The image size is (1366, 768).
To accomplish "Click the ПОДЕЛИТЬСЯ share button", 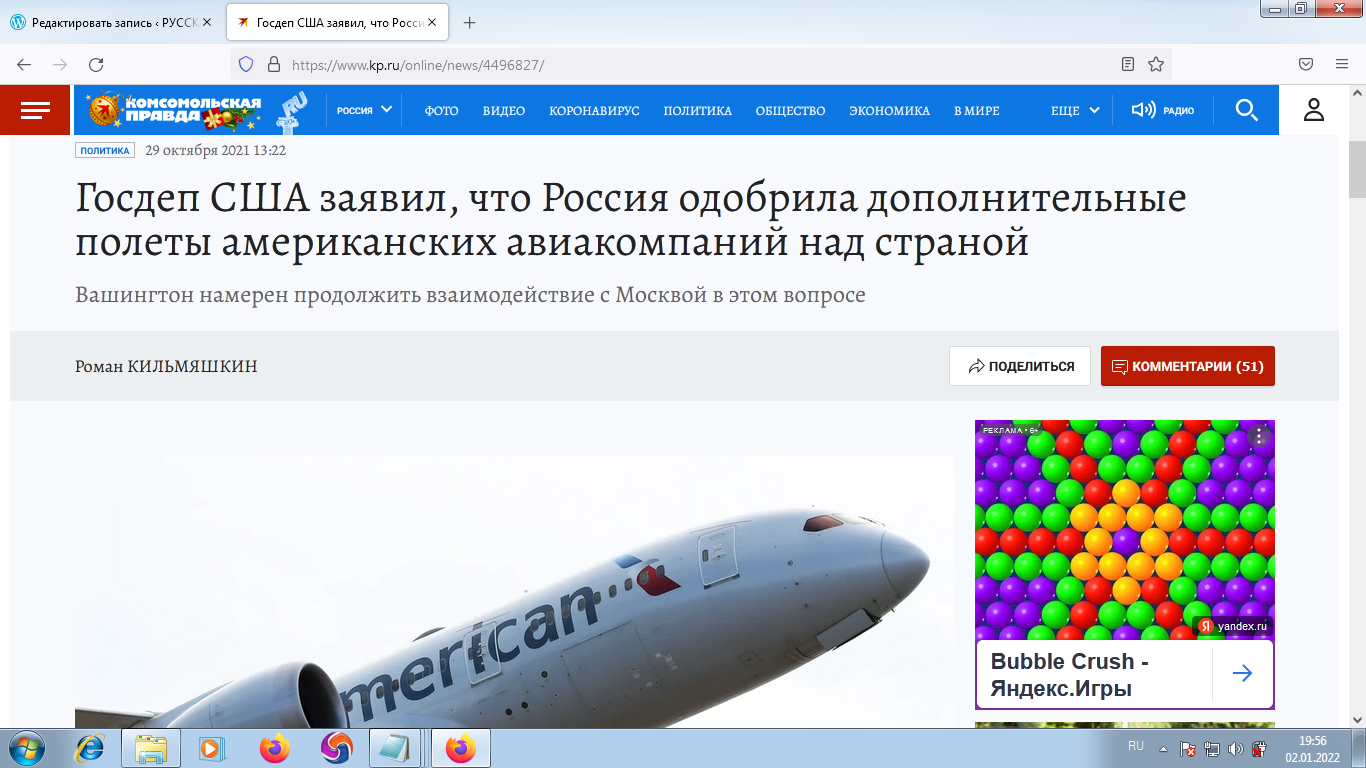I will [x=1019, y=366].
